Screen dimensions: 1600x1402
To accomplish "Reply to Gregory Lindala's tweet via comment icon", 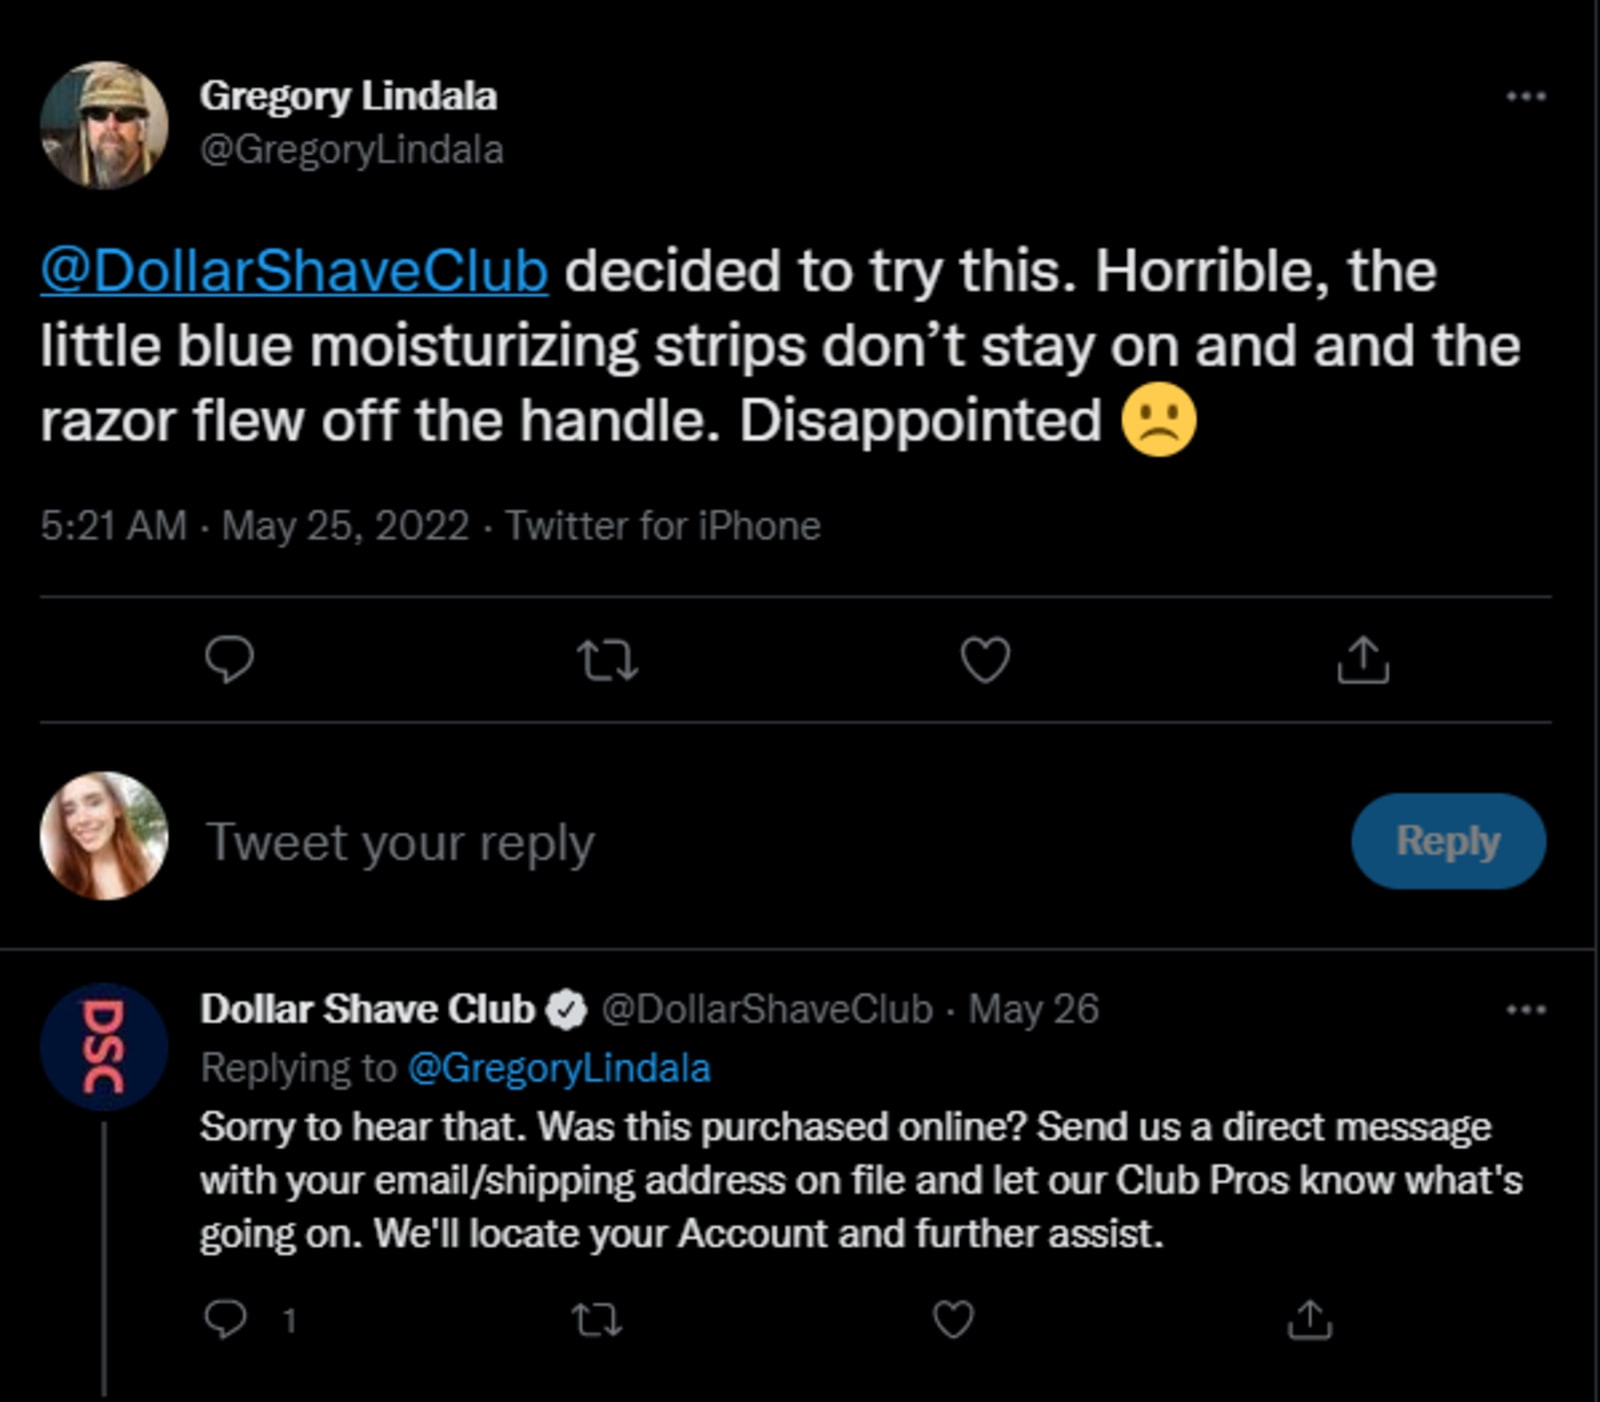I will (229, 660).
